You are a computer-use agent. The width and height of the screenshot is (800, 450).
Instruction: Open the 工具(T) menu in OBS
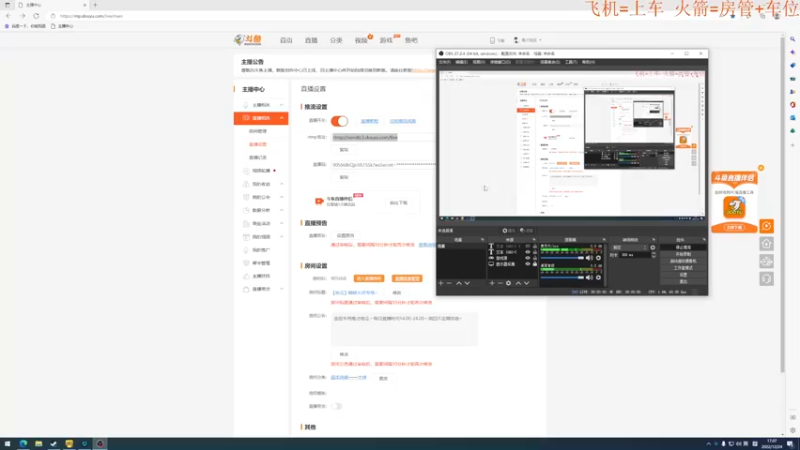click(x=571, y=62)
